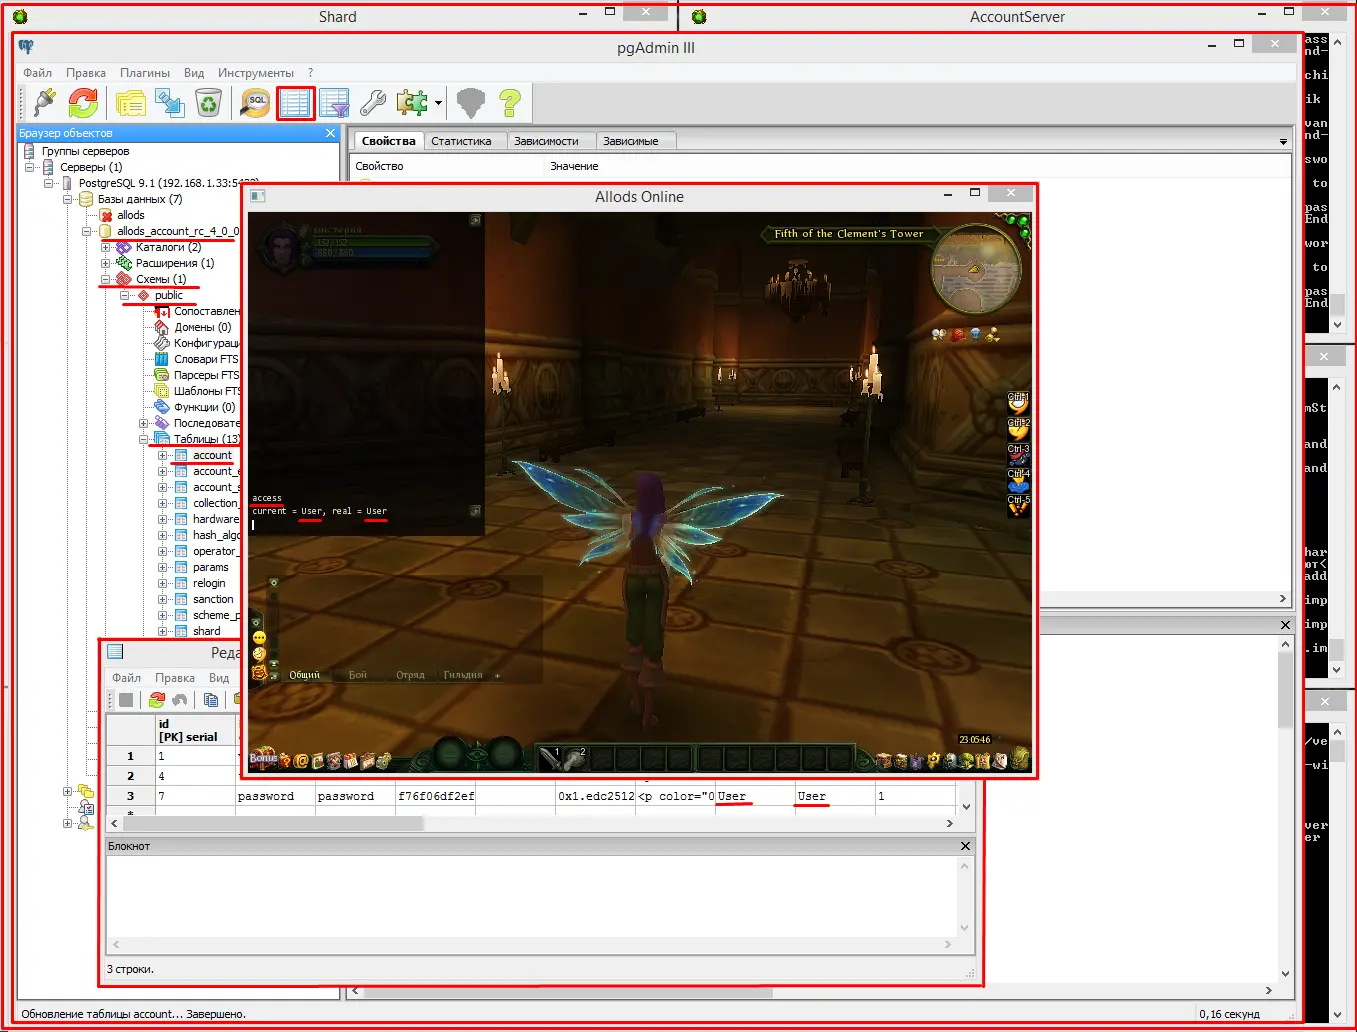Viewport: 1357px width, 1032px height.
Task: Click the Refresh object toolbar icon
Action: [x=83, y=102]
